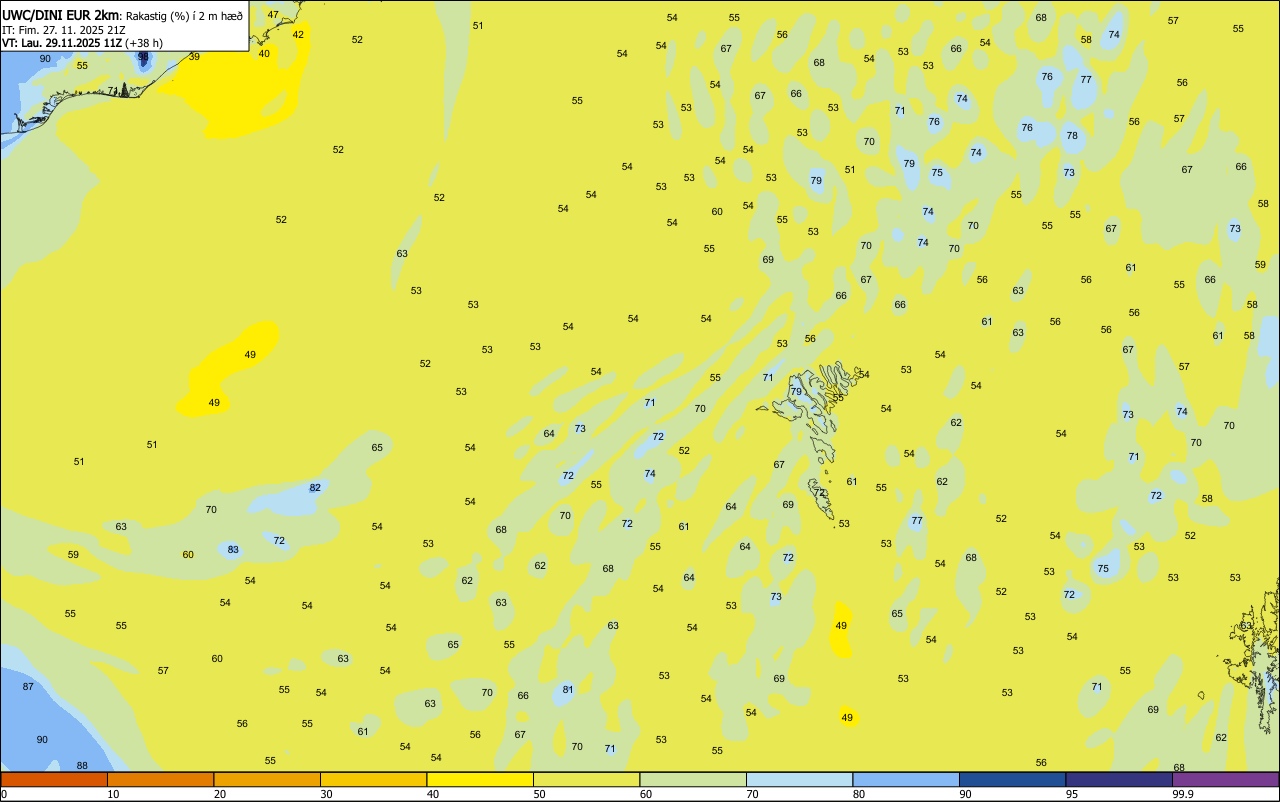Image resolution: width=1280 pixels, height=802 pixels.
Task: Click the map value 81
Action: 568,689
